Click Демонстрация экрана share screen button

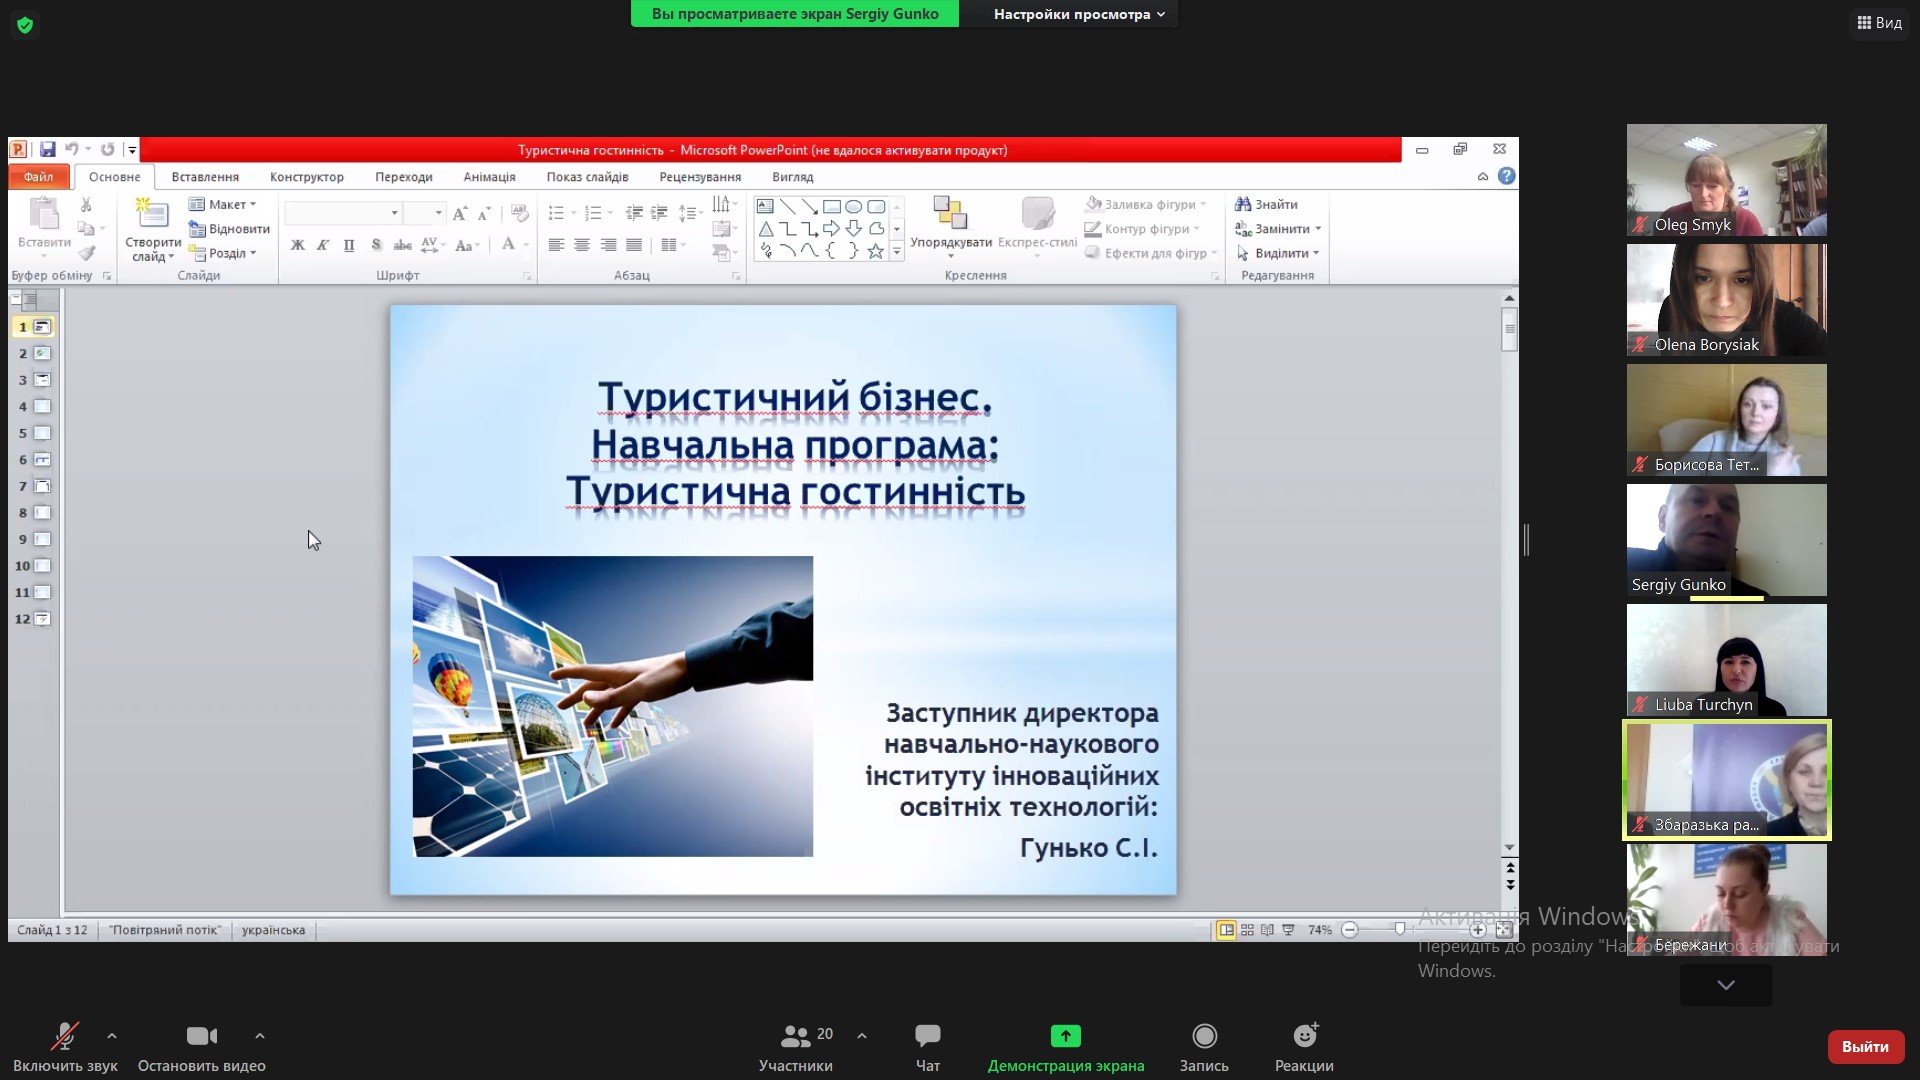[x=1066, y=1047]
